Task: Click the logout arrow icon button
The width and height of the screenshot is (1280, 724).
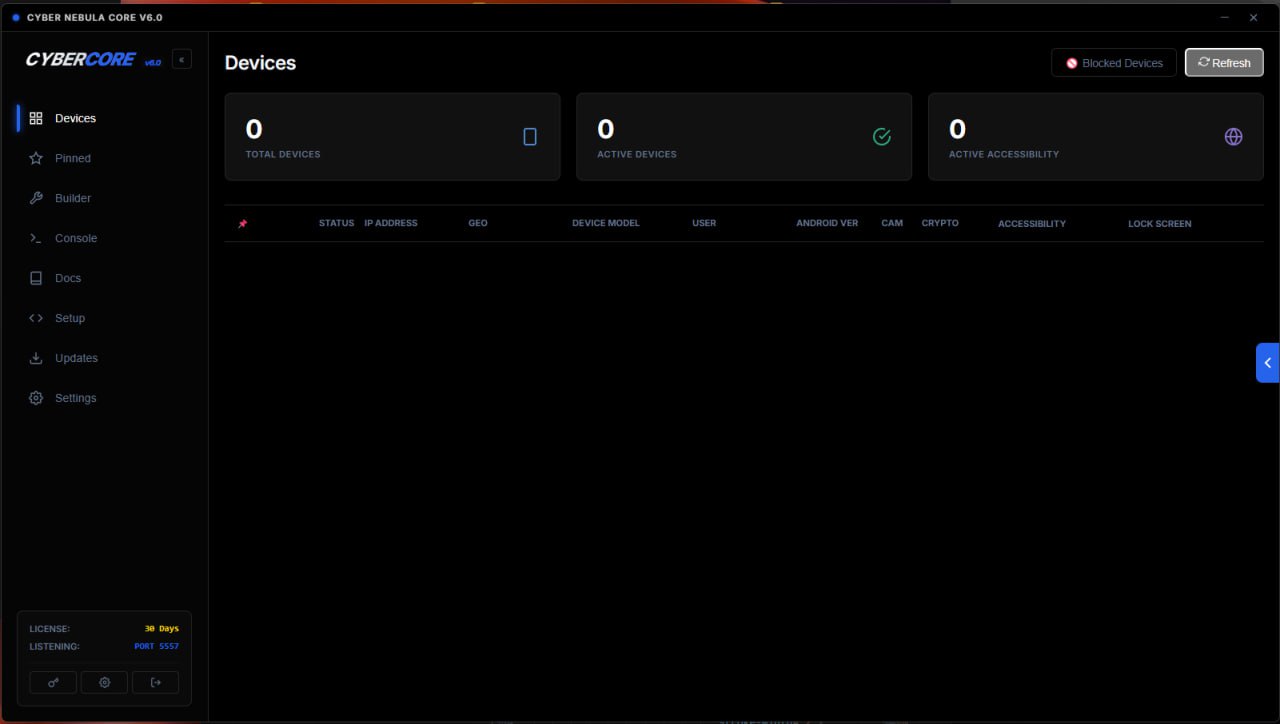Action: (x=155, y=682)
